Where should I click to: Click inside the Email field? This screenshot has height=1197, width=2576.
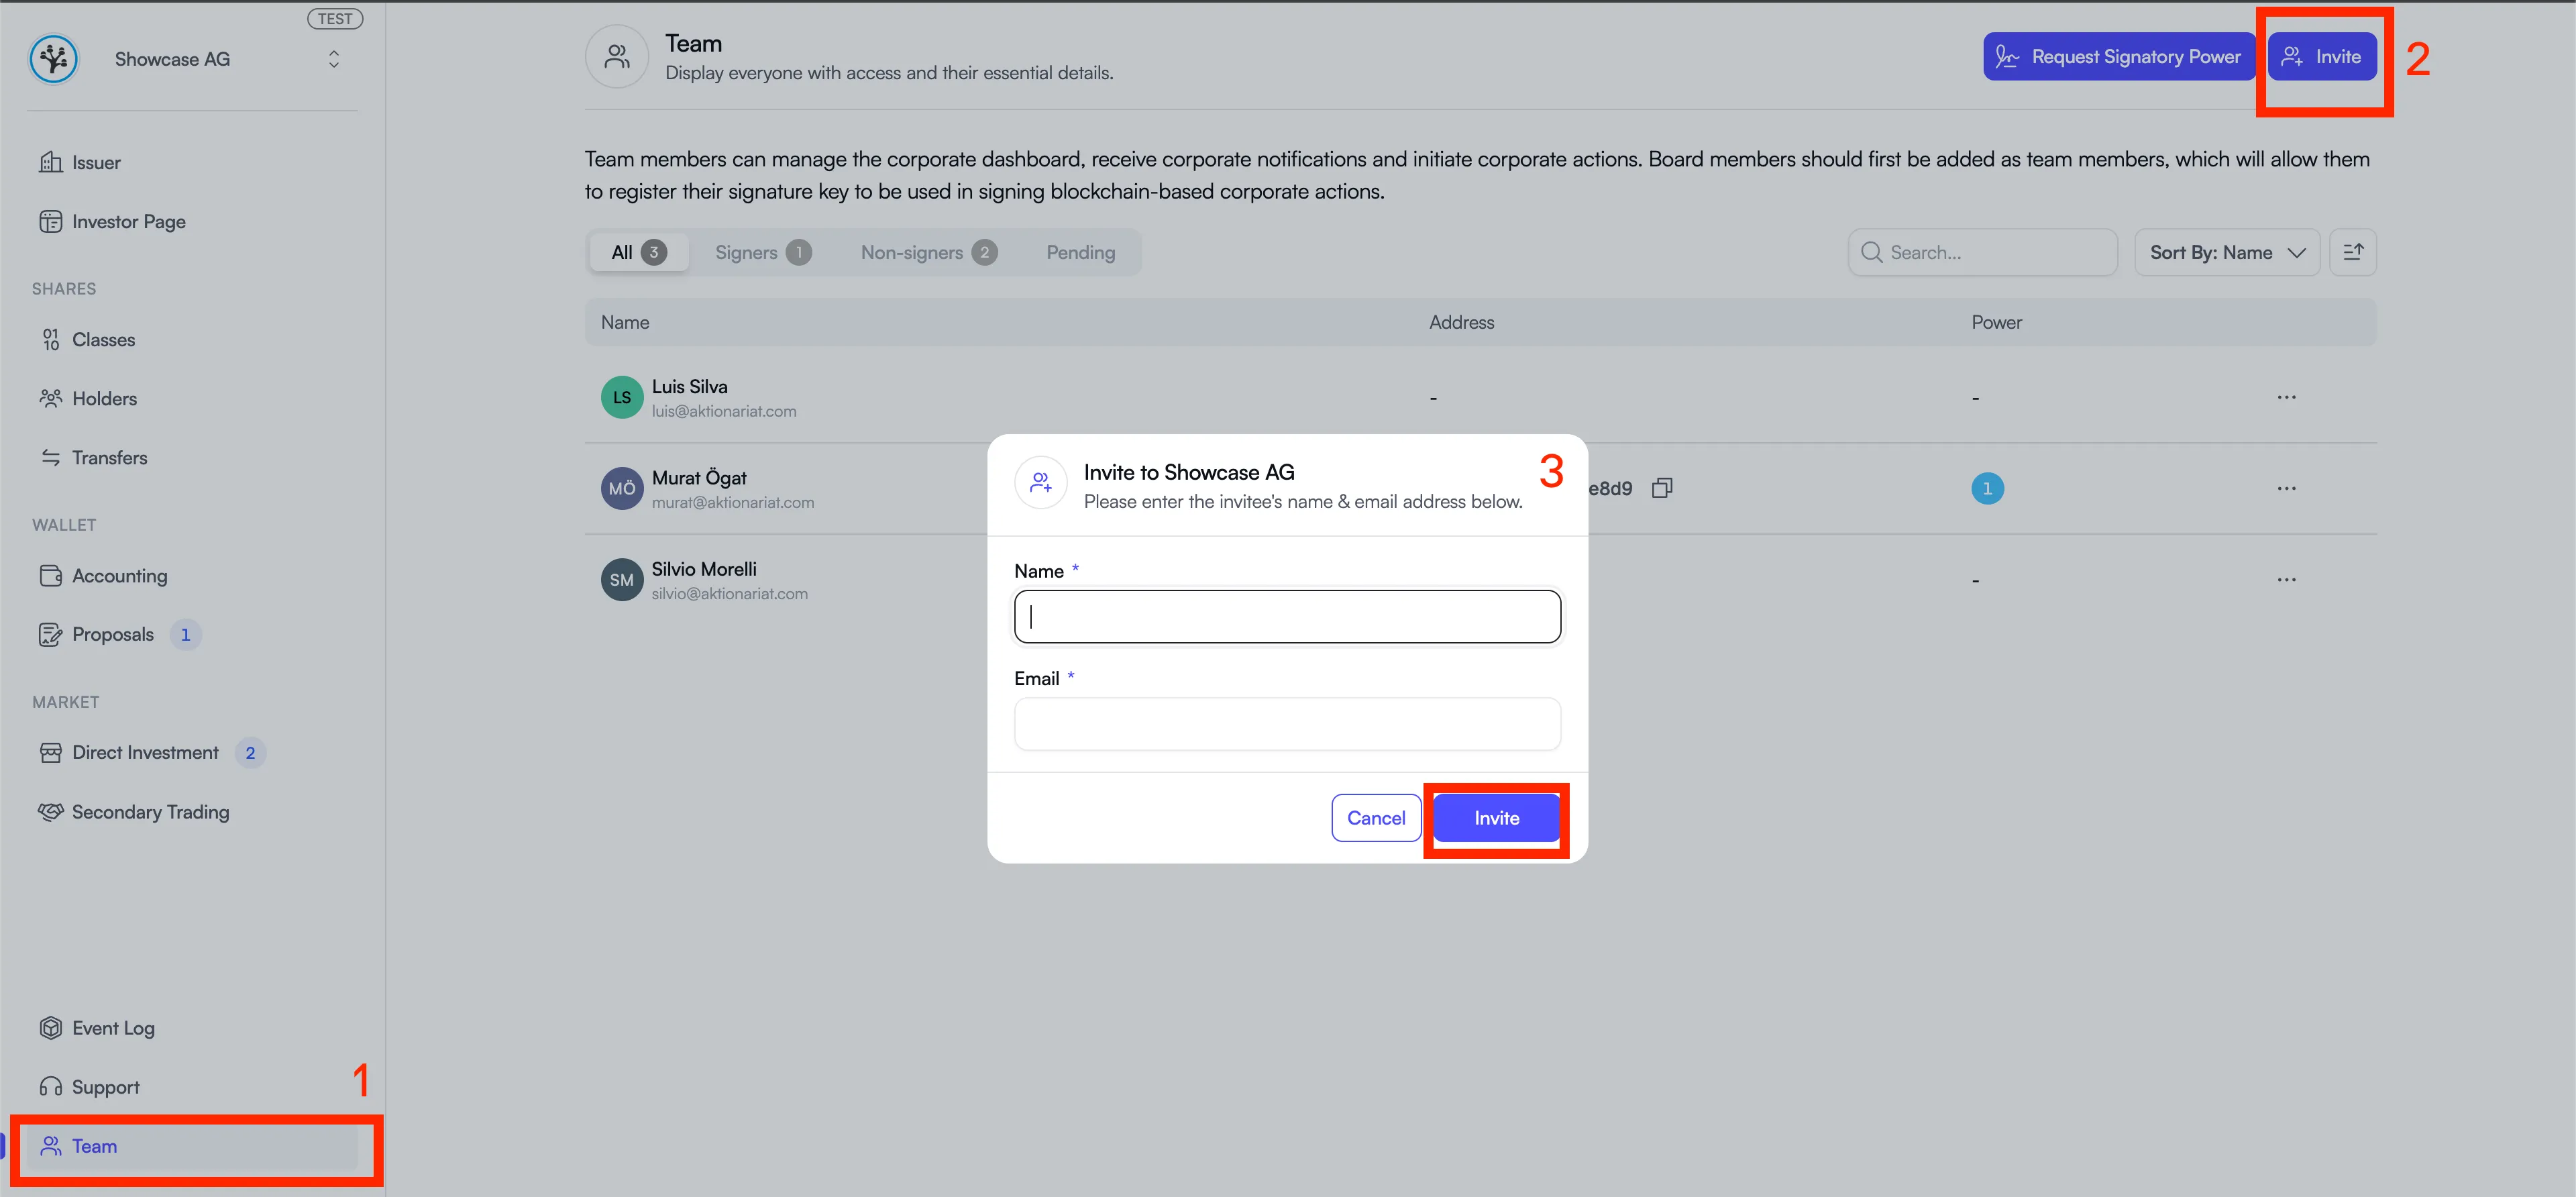coord(1287,723)
